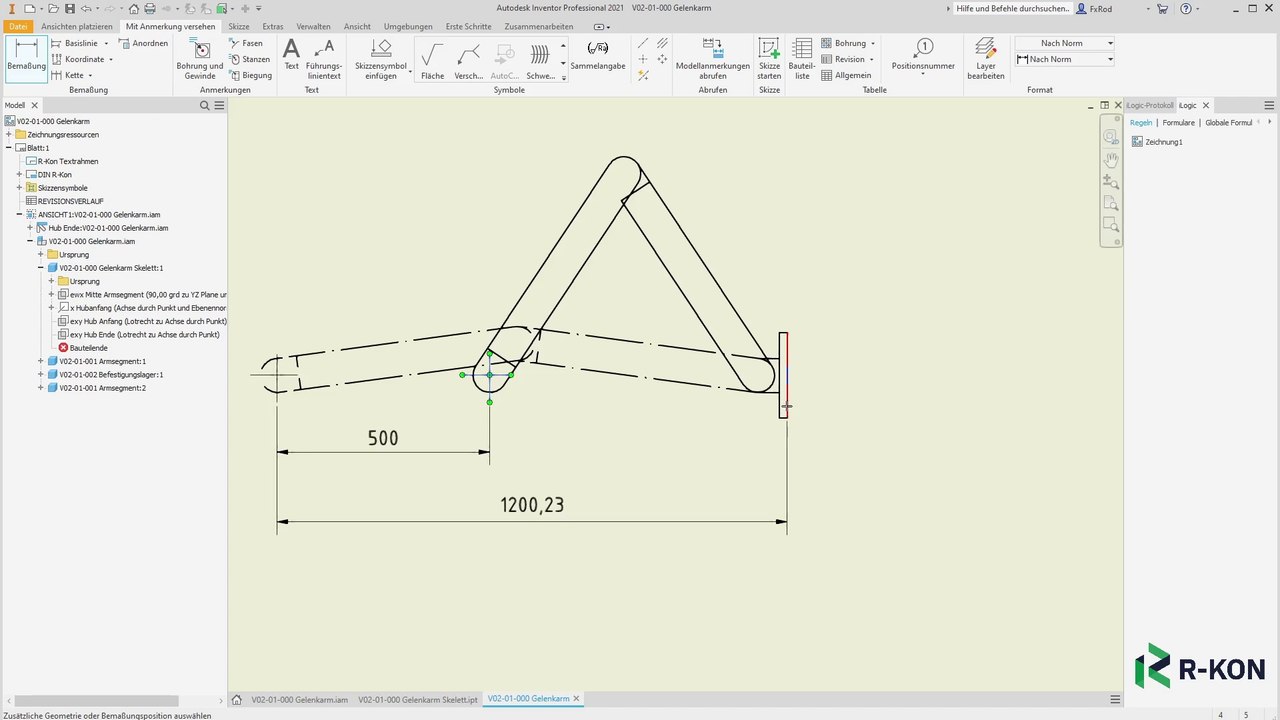Image resolution: width=1280 pixels, height=720 pixels.
Task: Open the V02-01-000 Gelenkarm Skelett.ipt document tab
Action: (x=417, y=700)
